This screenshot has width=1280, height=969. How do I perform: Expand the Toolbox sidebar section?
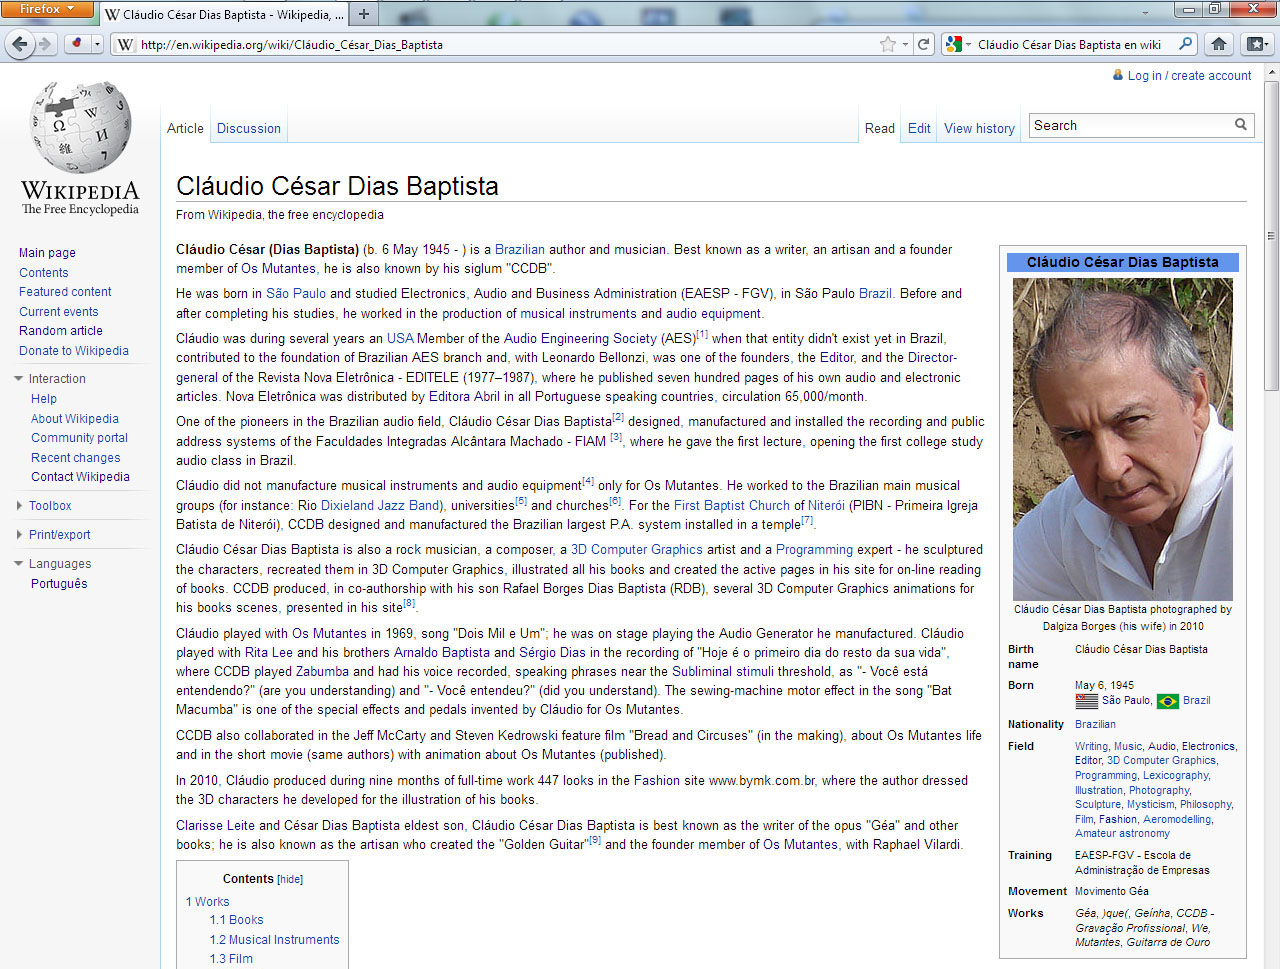pos(19,506)
